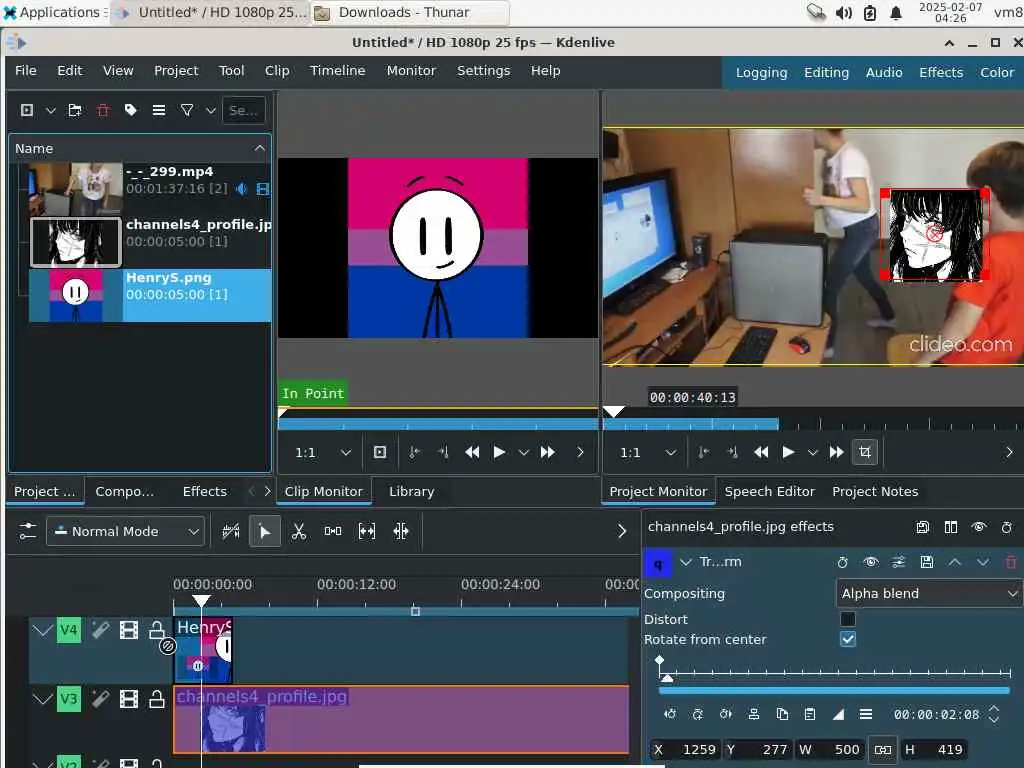
Task: Open Transform effect presets sliders icon
Action: [x=899, y=562]
